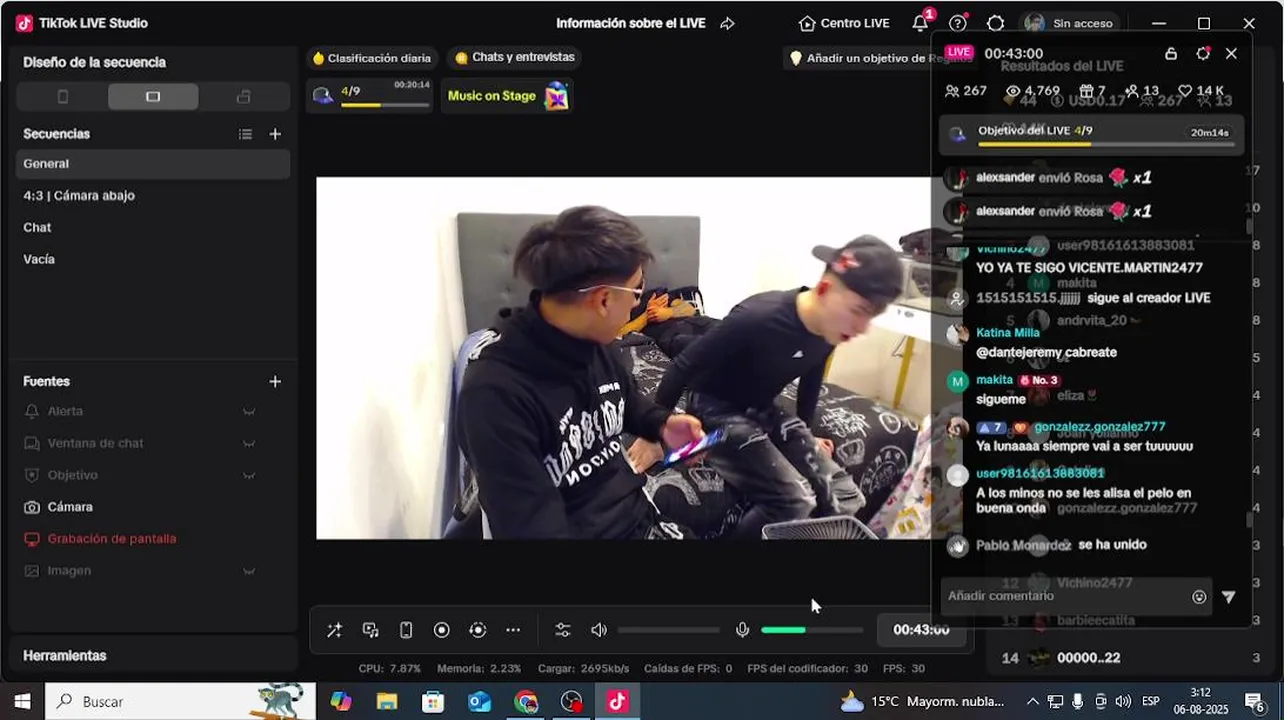
Task: Open Clasificación diaria ranking
Action: [x=371, y=58]
